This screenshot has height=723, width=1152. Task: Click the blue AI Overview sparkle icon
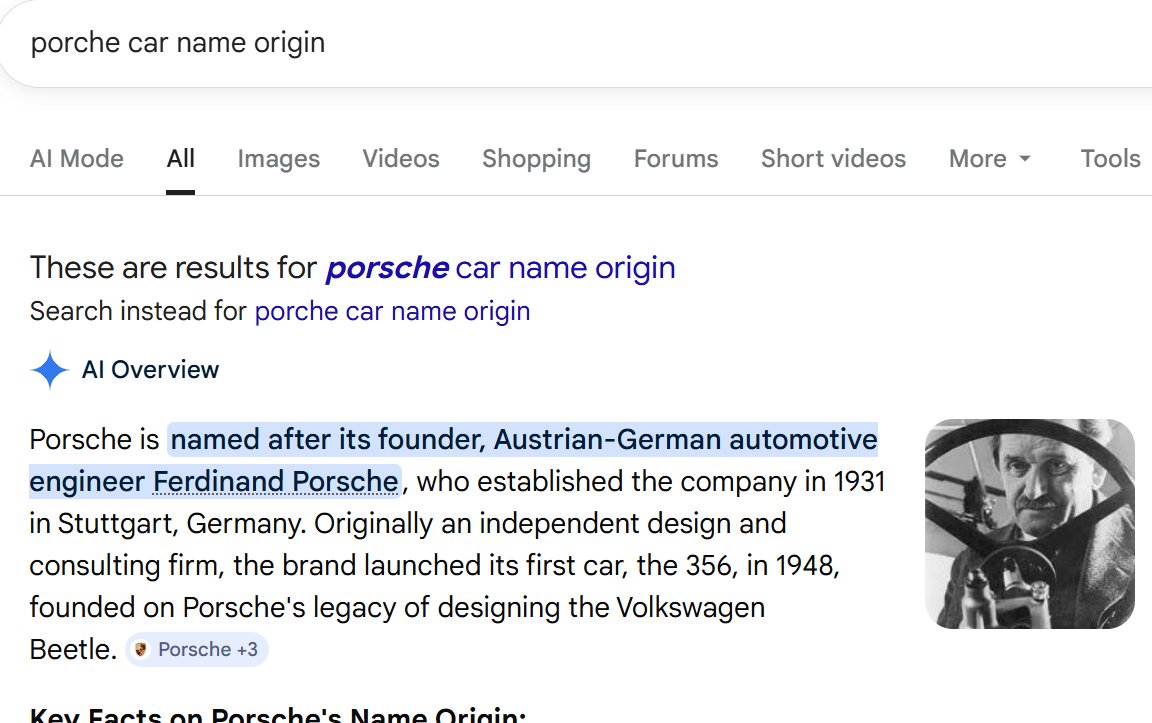pos(50,370)
